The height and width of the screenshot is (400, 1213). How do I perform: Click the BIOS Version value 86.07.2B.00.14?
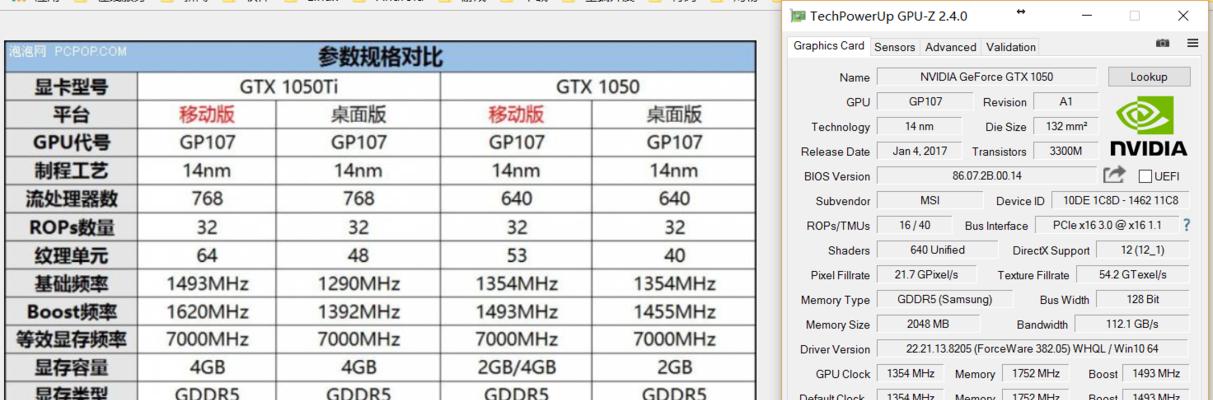pos(986,176)
